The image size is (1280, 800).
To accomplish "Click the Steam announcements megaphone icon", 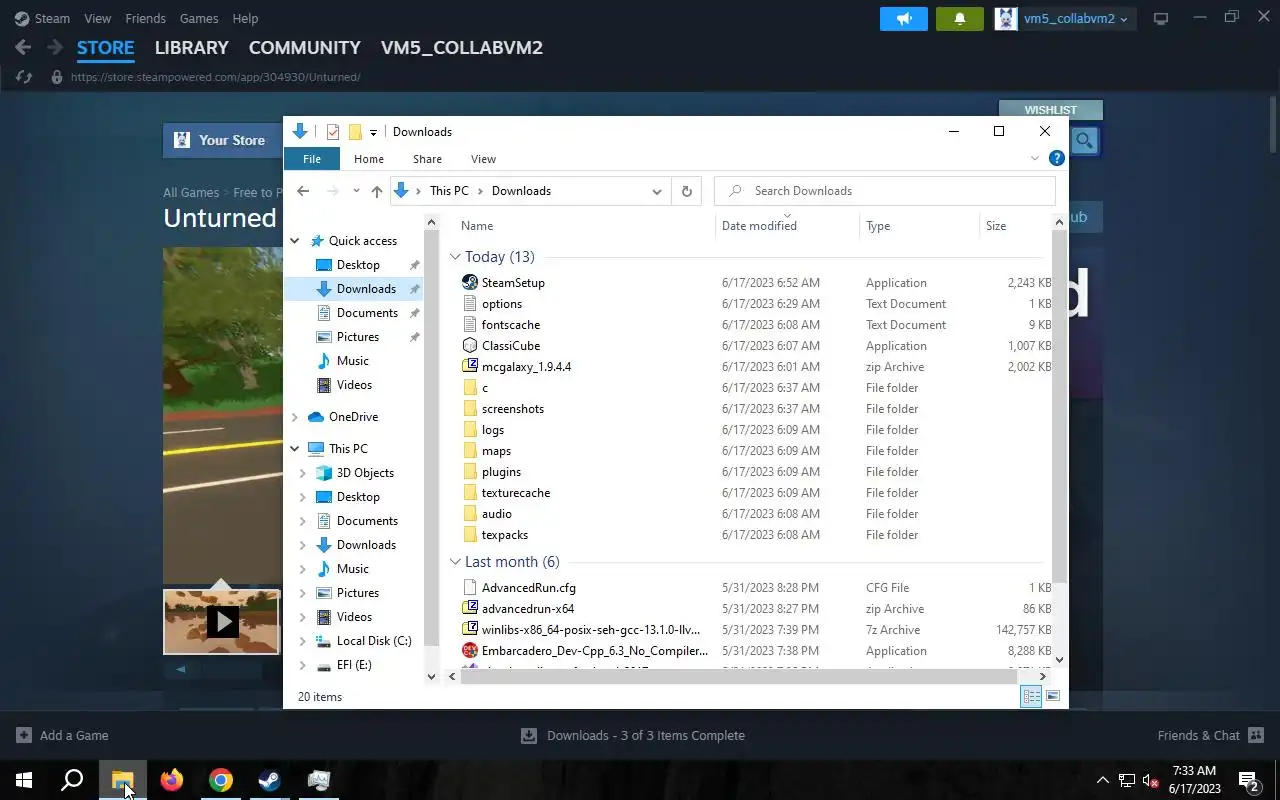I will (904, 19).
